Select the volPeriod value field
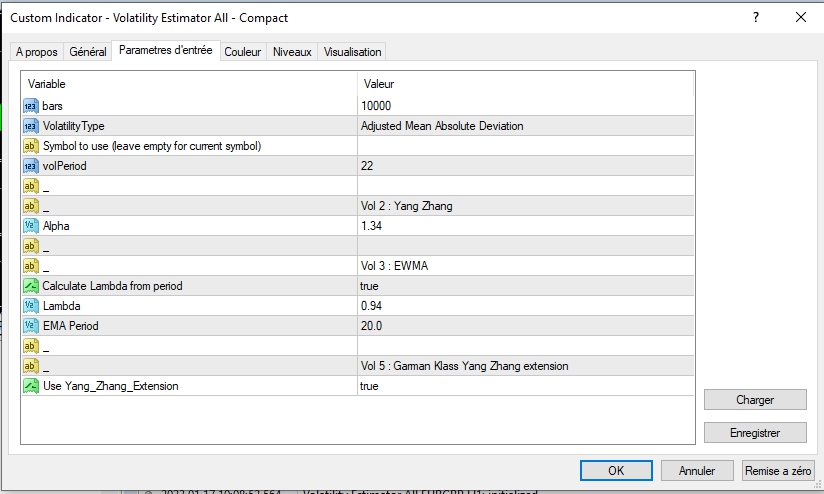The image size is (824, 494). [x=525, y=166]
